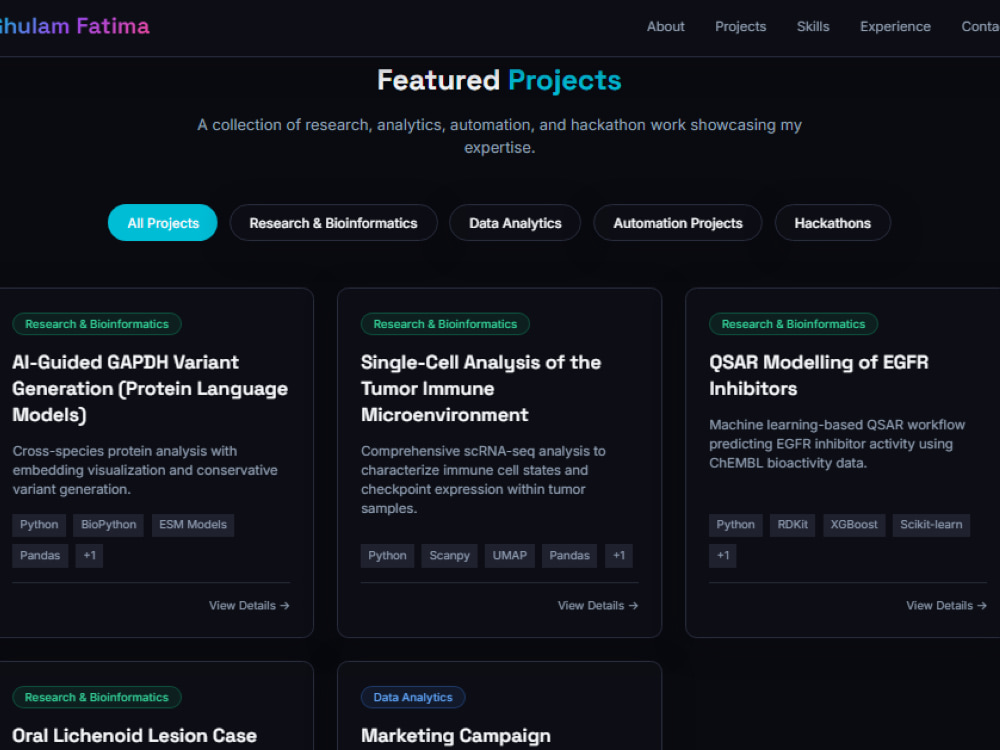Select the All Projects filter
1000x750 pixels.
coord(163,223)
